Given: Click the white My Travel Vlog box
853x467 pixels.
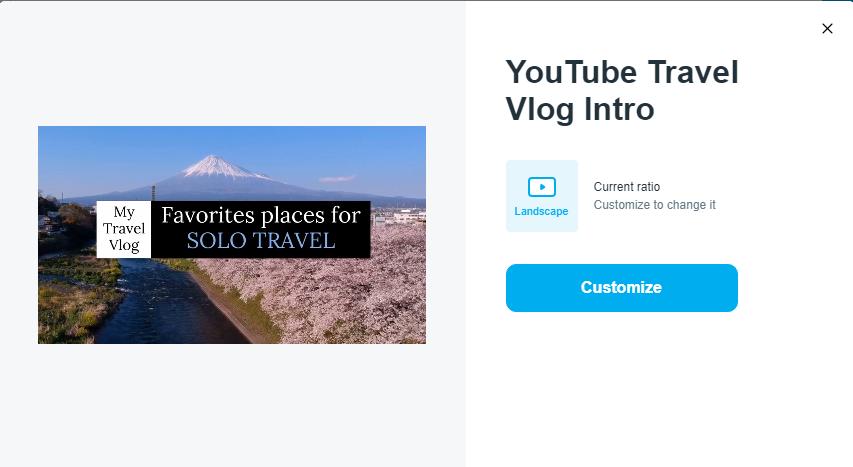Looking at the screenshot, I should [x=124, y=229].
